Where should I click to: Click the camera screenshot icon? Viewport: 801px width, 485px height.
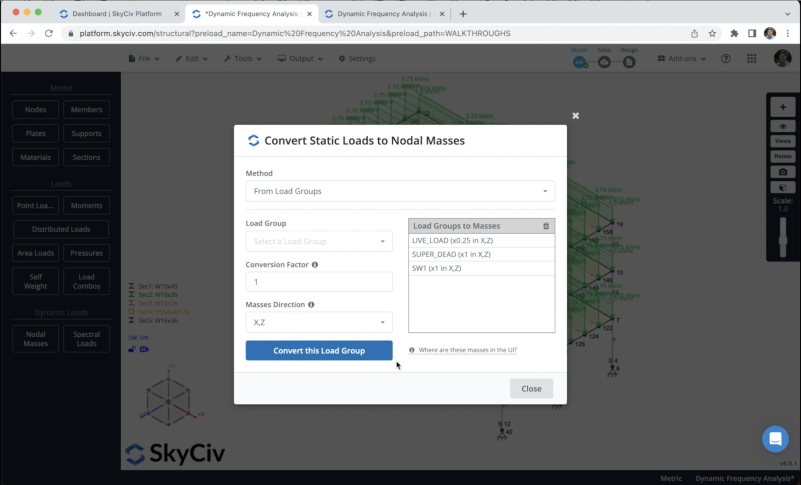[783, 172]
